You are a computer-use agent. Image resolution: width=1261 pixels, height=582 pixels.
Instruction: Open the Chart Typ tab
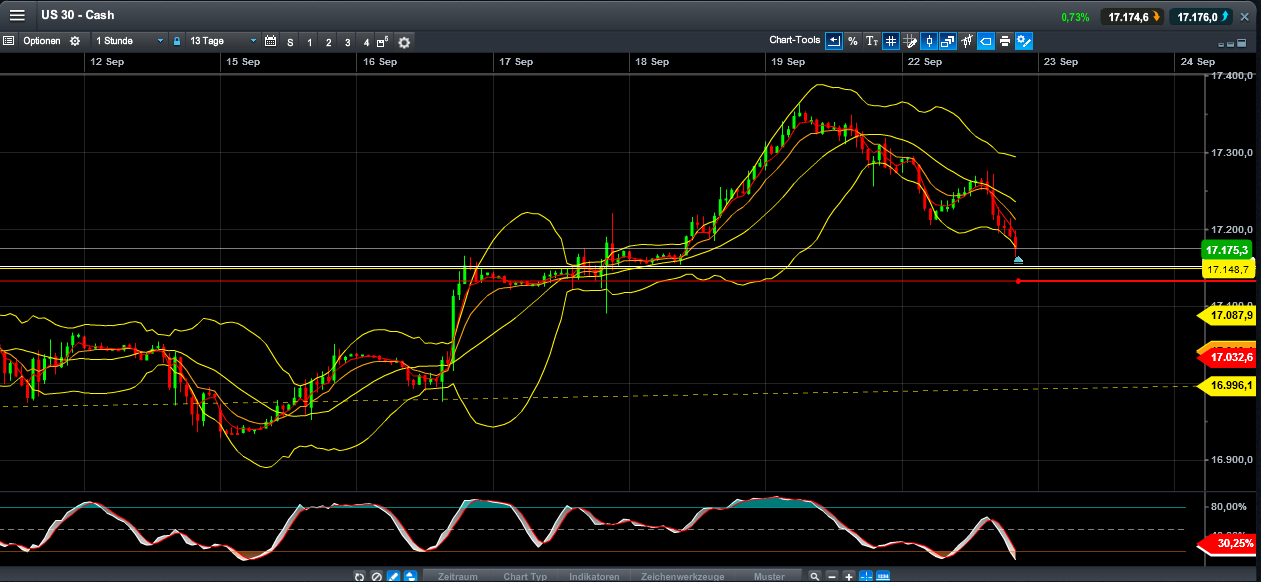(x=525, y=576)
